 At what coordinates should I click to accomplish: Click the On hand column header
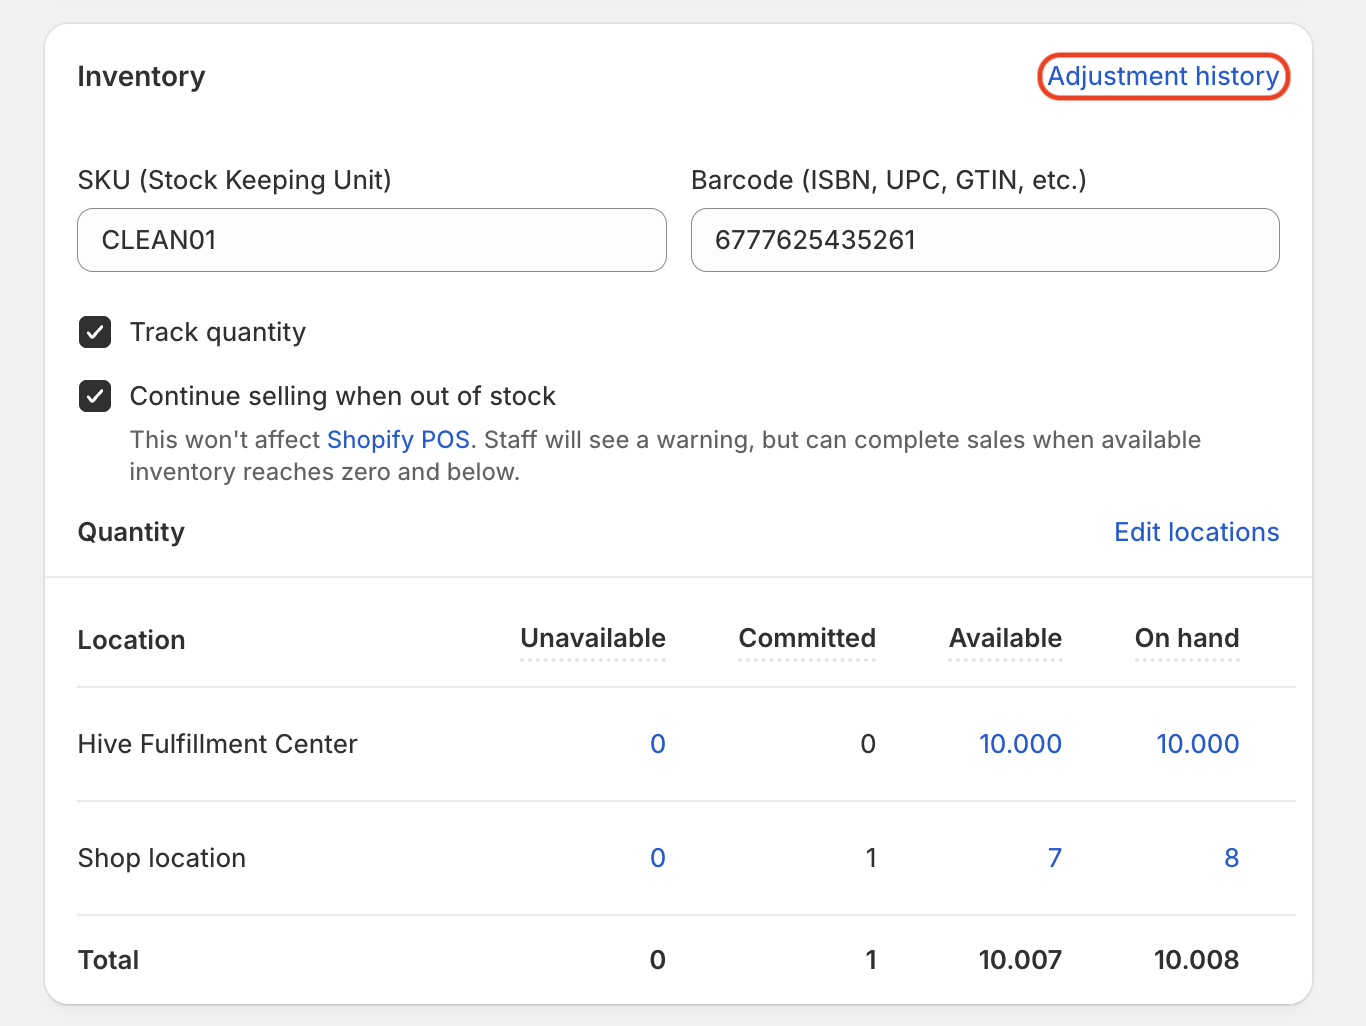coord(1186,639)
